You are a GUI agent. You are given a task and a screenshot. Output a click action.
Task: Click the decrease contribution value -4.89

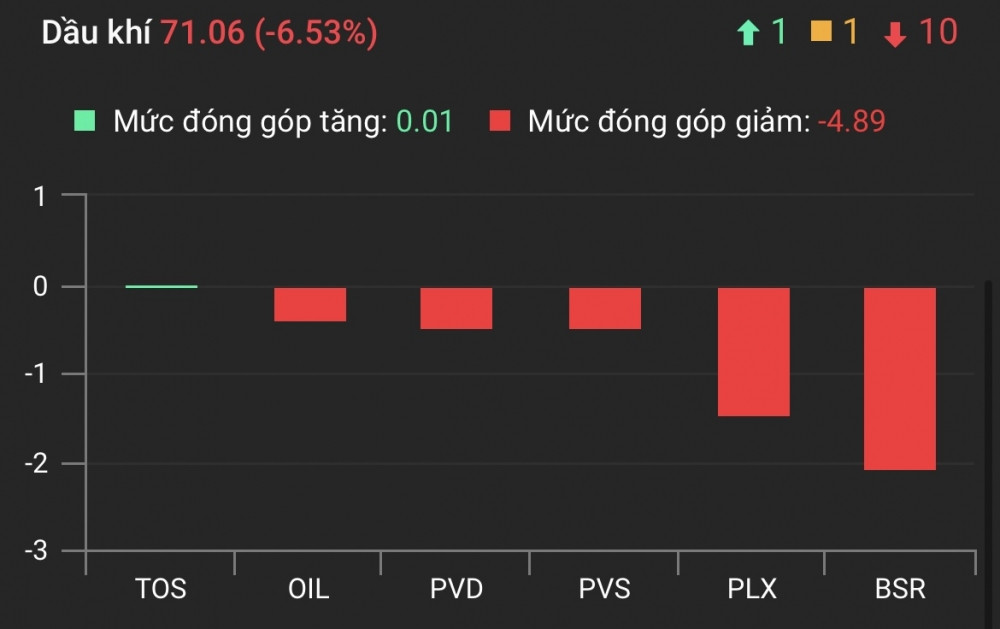point(851,122)
